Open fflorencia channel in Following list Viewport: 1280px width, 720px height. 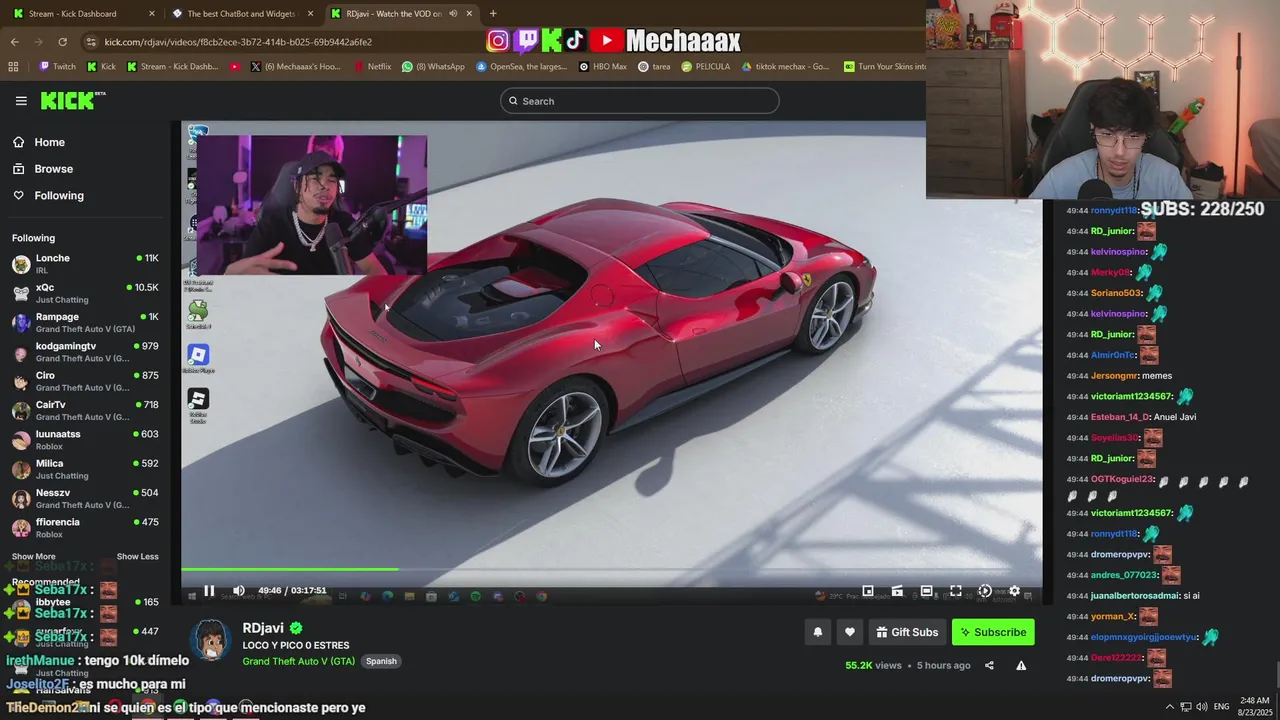[x=85, y=528]
